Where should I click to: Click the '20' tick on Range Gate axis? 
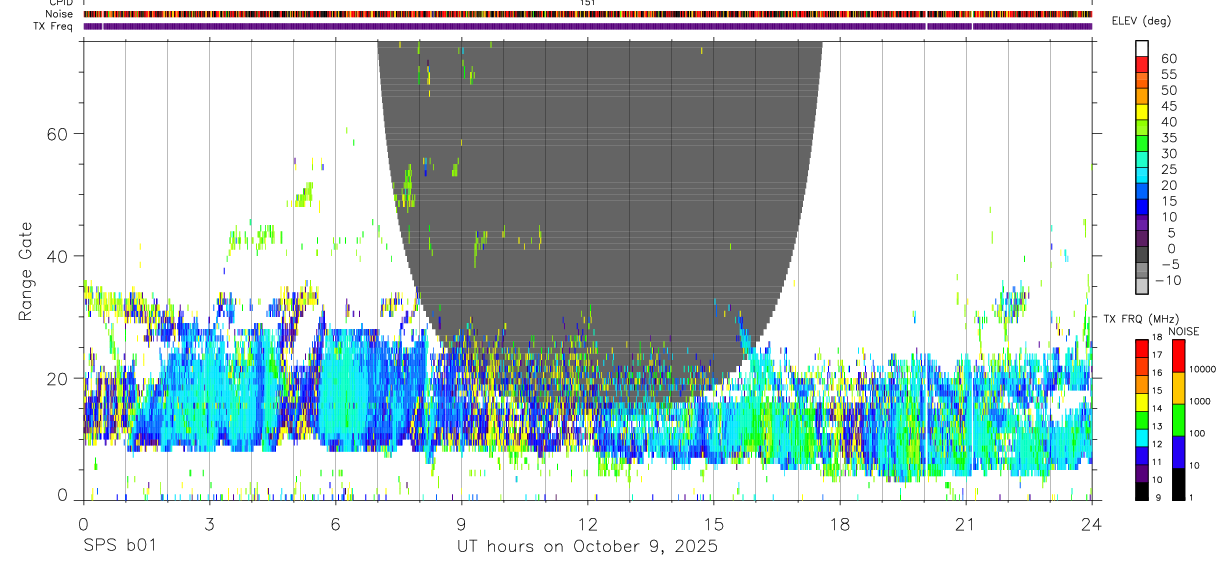pos(55,378)
